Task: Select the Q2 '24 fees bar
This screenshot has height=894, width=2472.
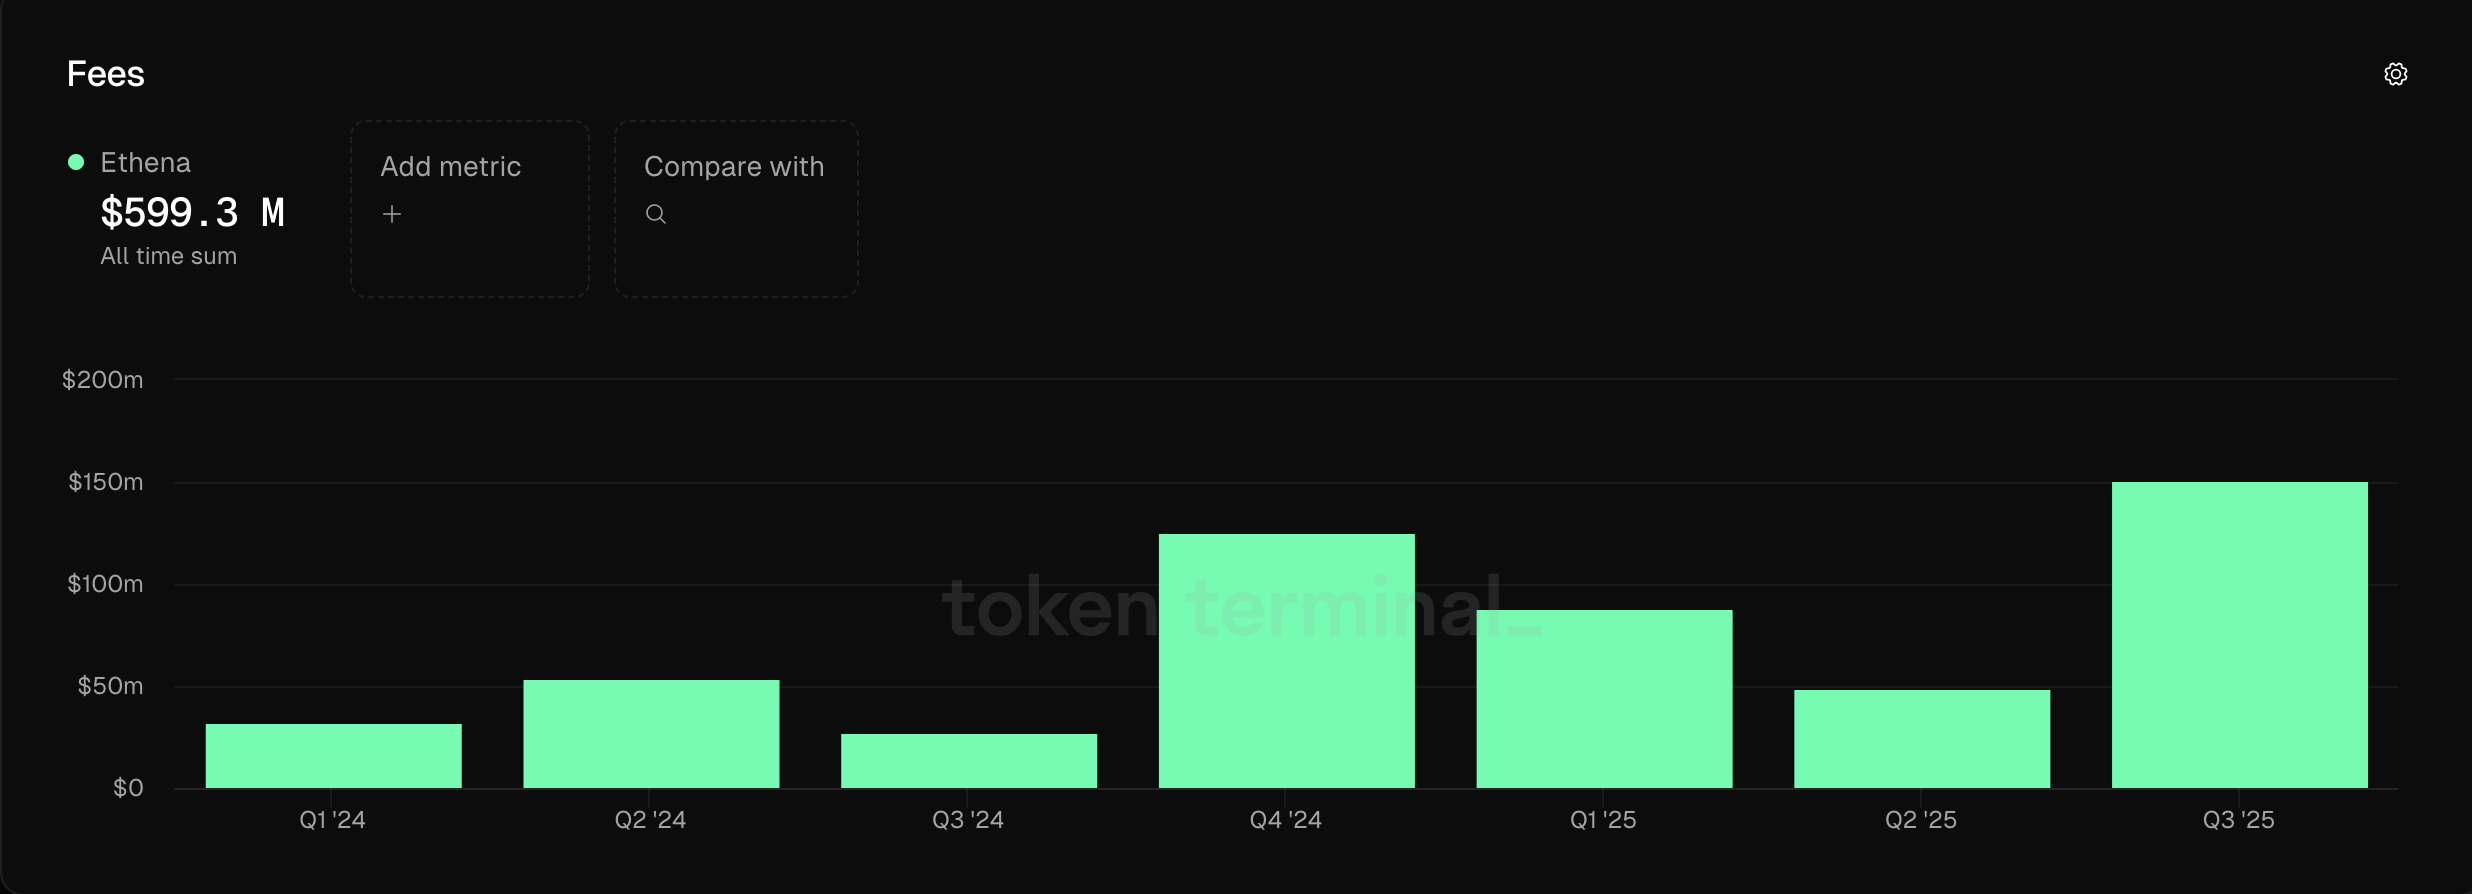Action: click(x=651, y=734)
